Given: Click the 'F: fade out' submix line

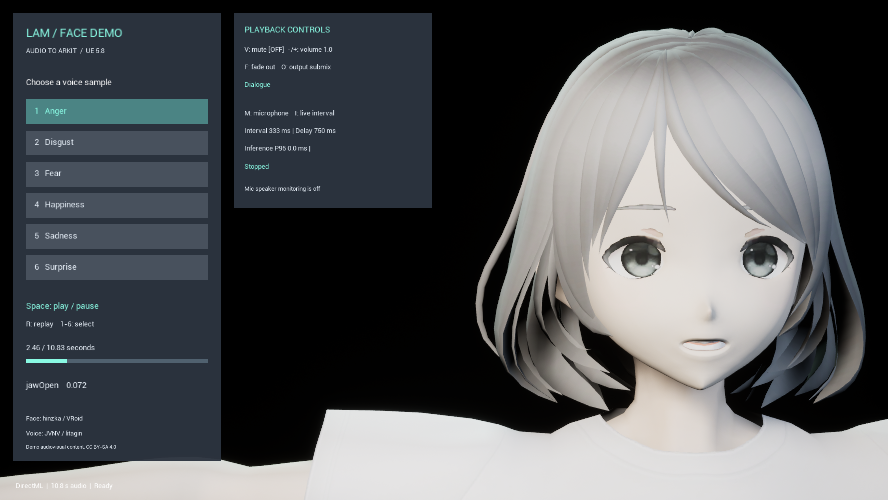Looking at the screenshot, I should pyautogui.click(x=287, y=67).
